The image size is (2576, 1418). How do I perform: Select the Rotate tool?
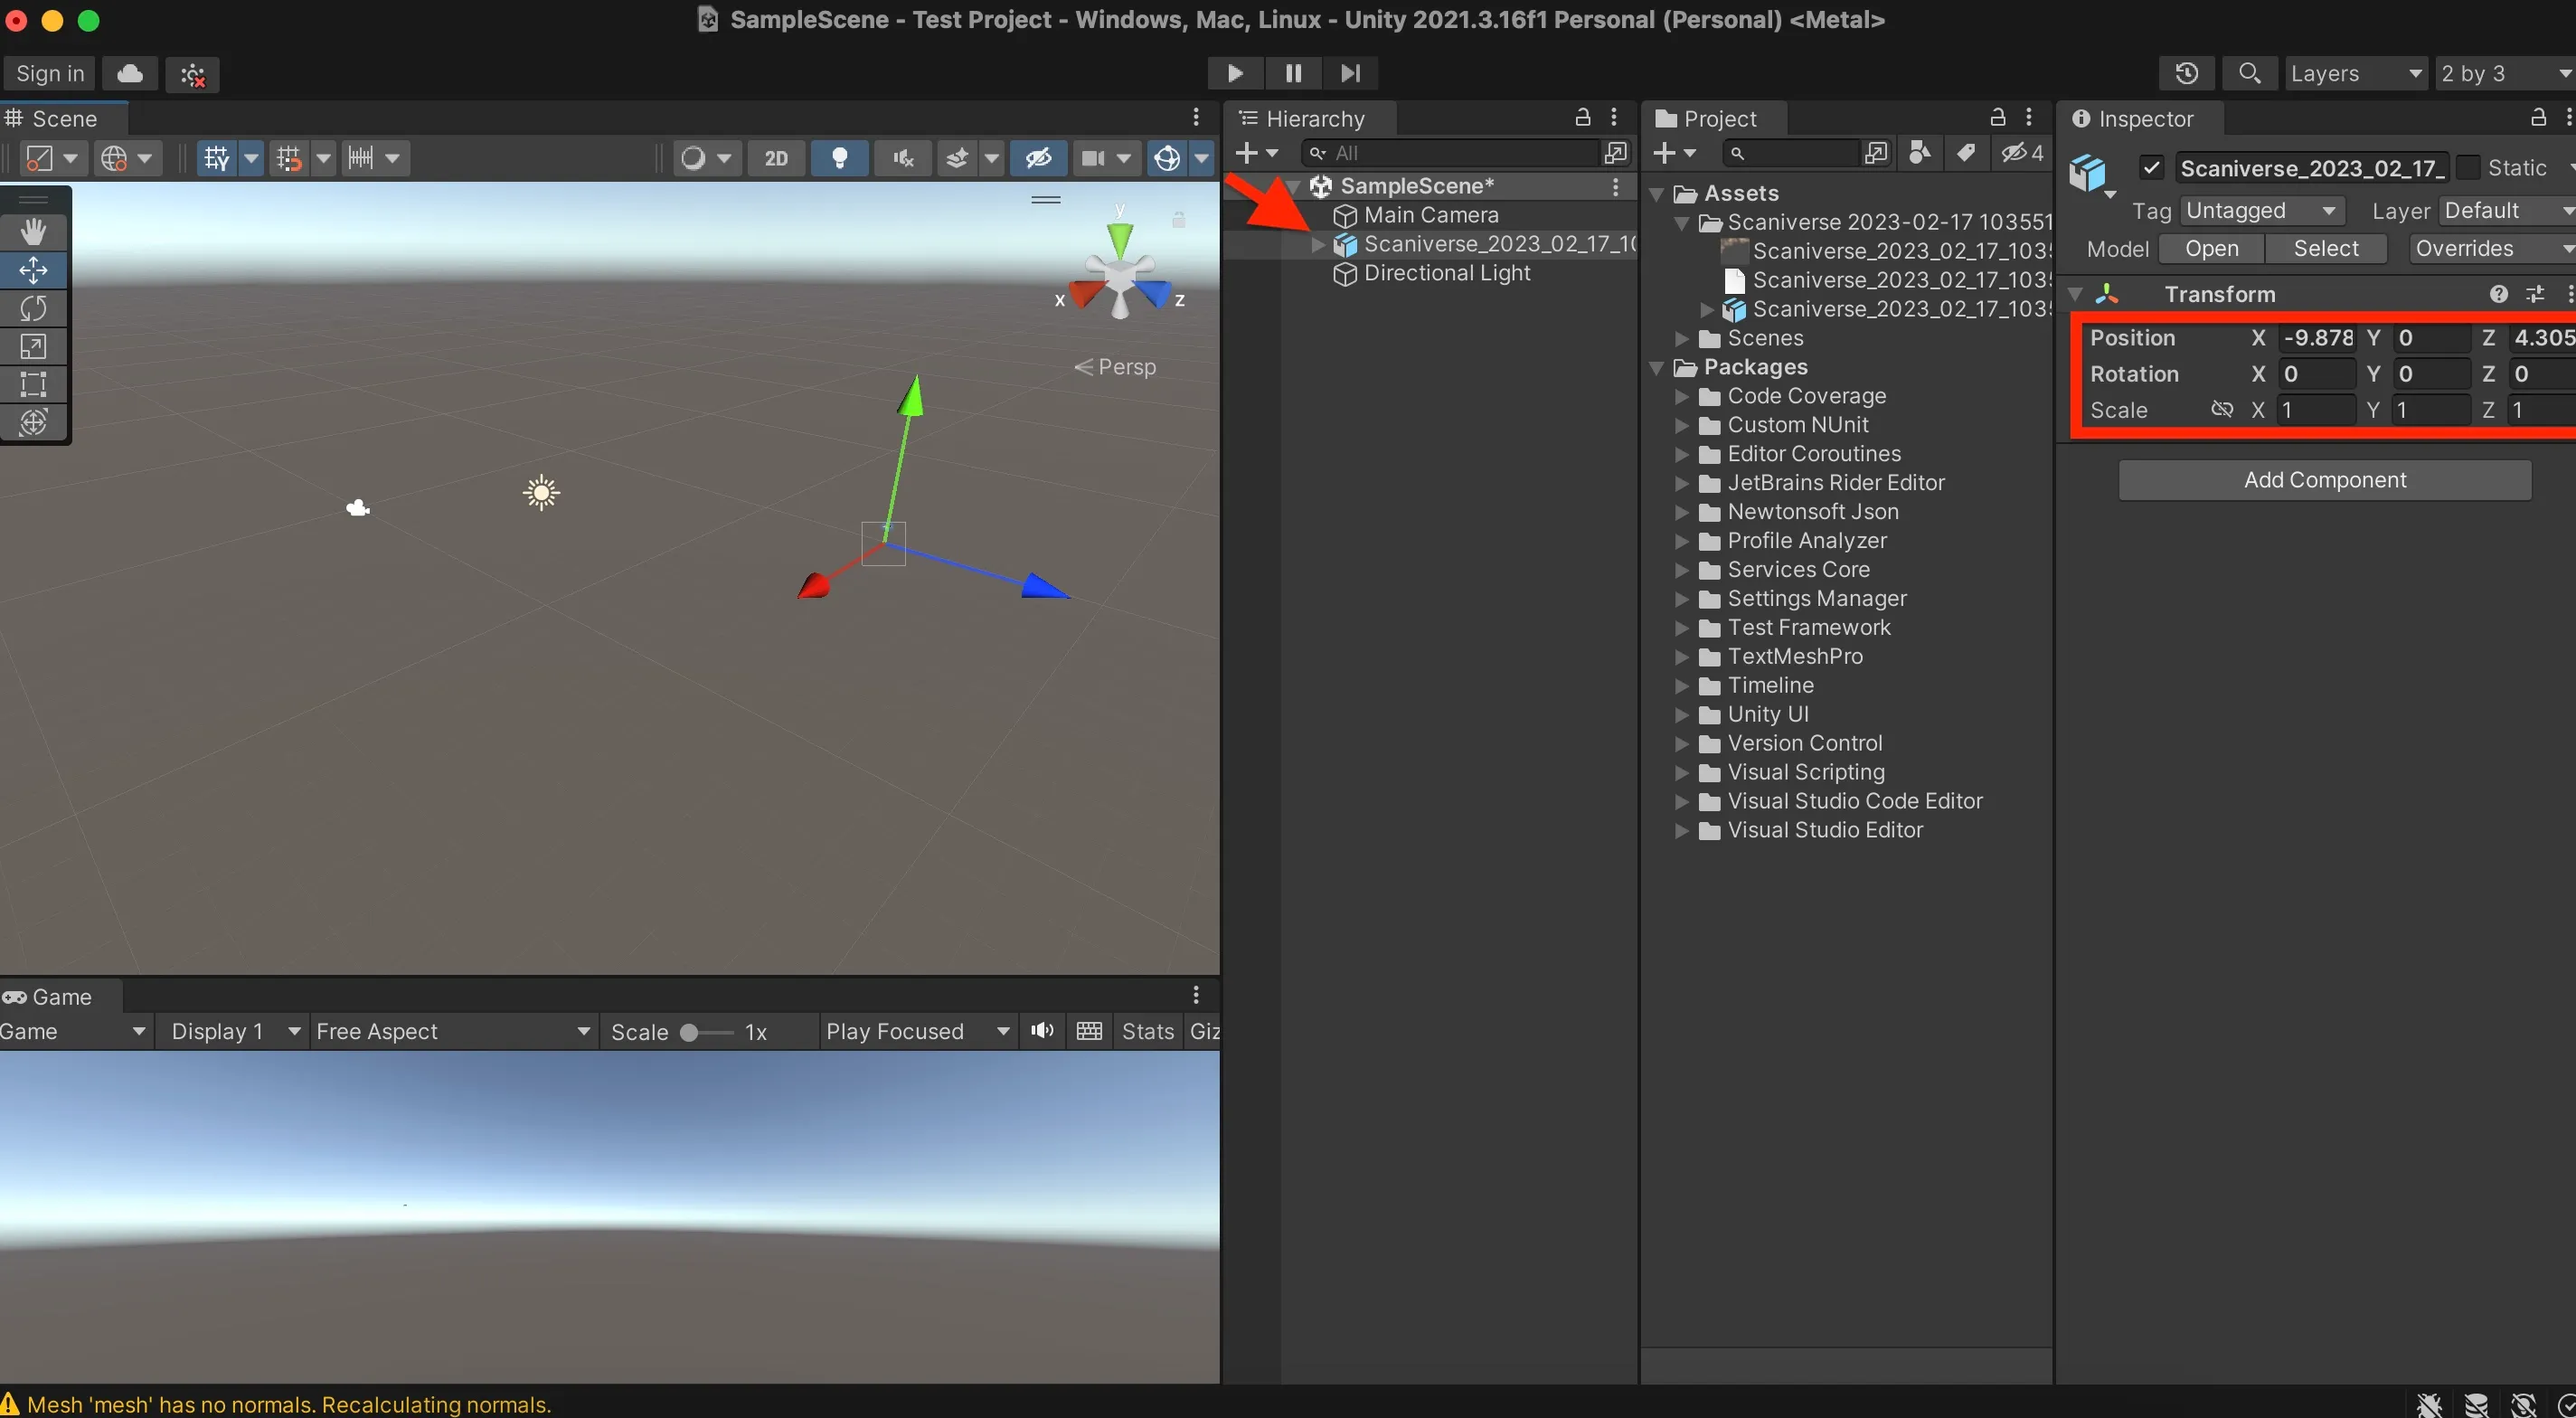click(33, 308)
